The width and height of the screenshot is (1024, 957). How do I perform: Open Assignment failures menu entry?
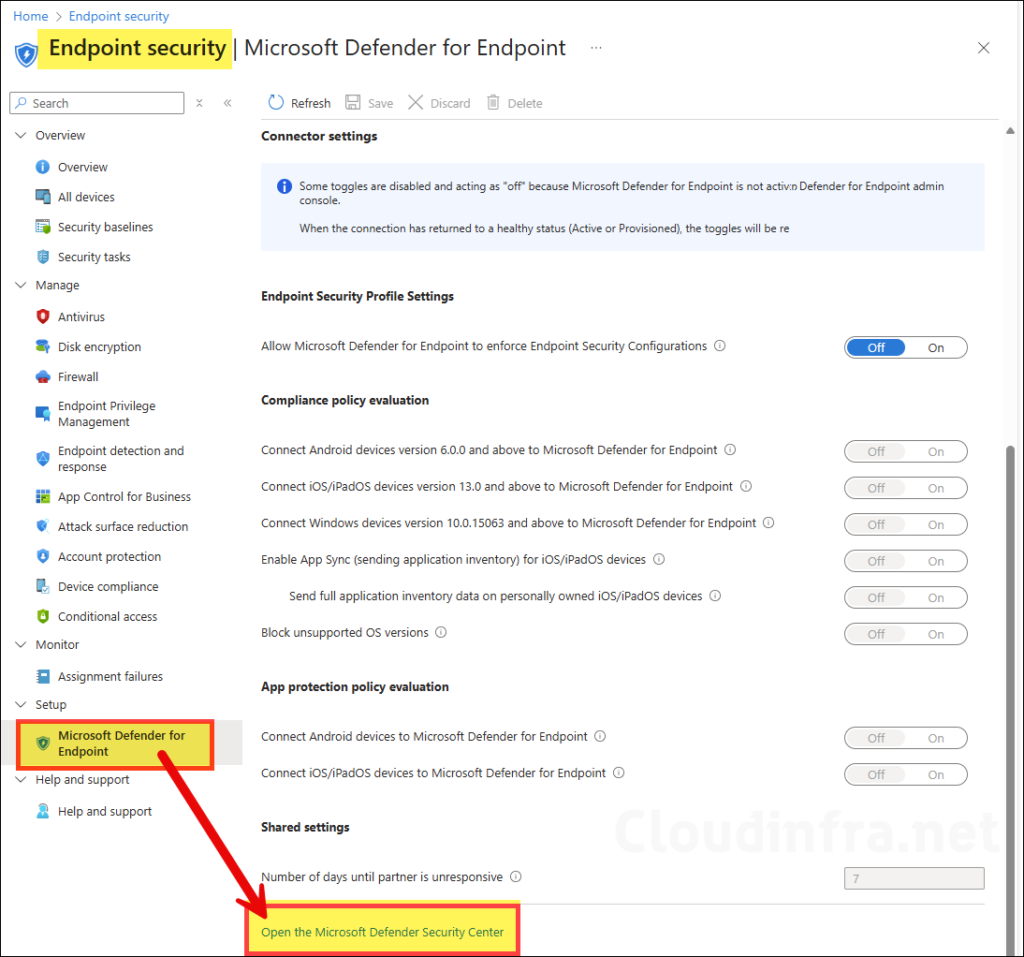(110, 677)
